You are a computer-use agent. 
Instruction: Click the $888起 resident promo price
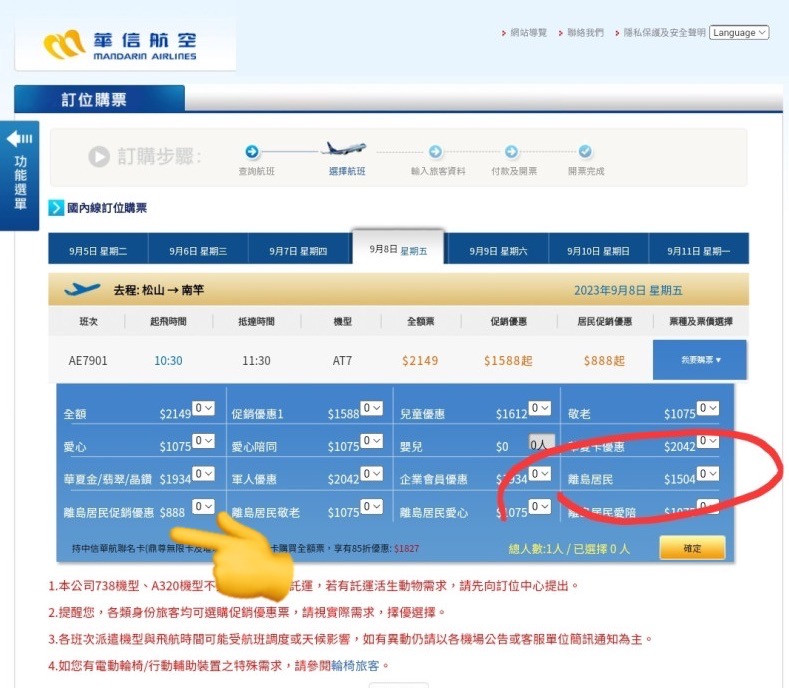(x=604, y=360)
